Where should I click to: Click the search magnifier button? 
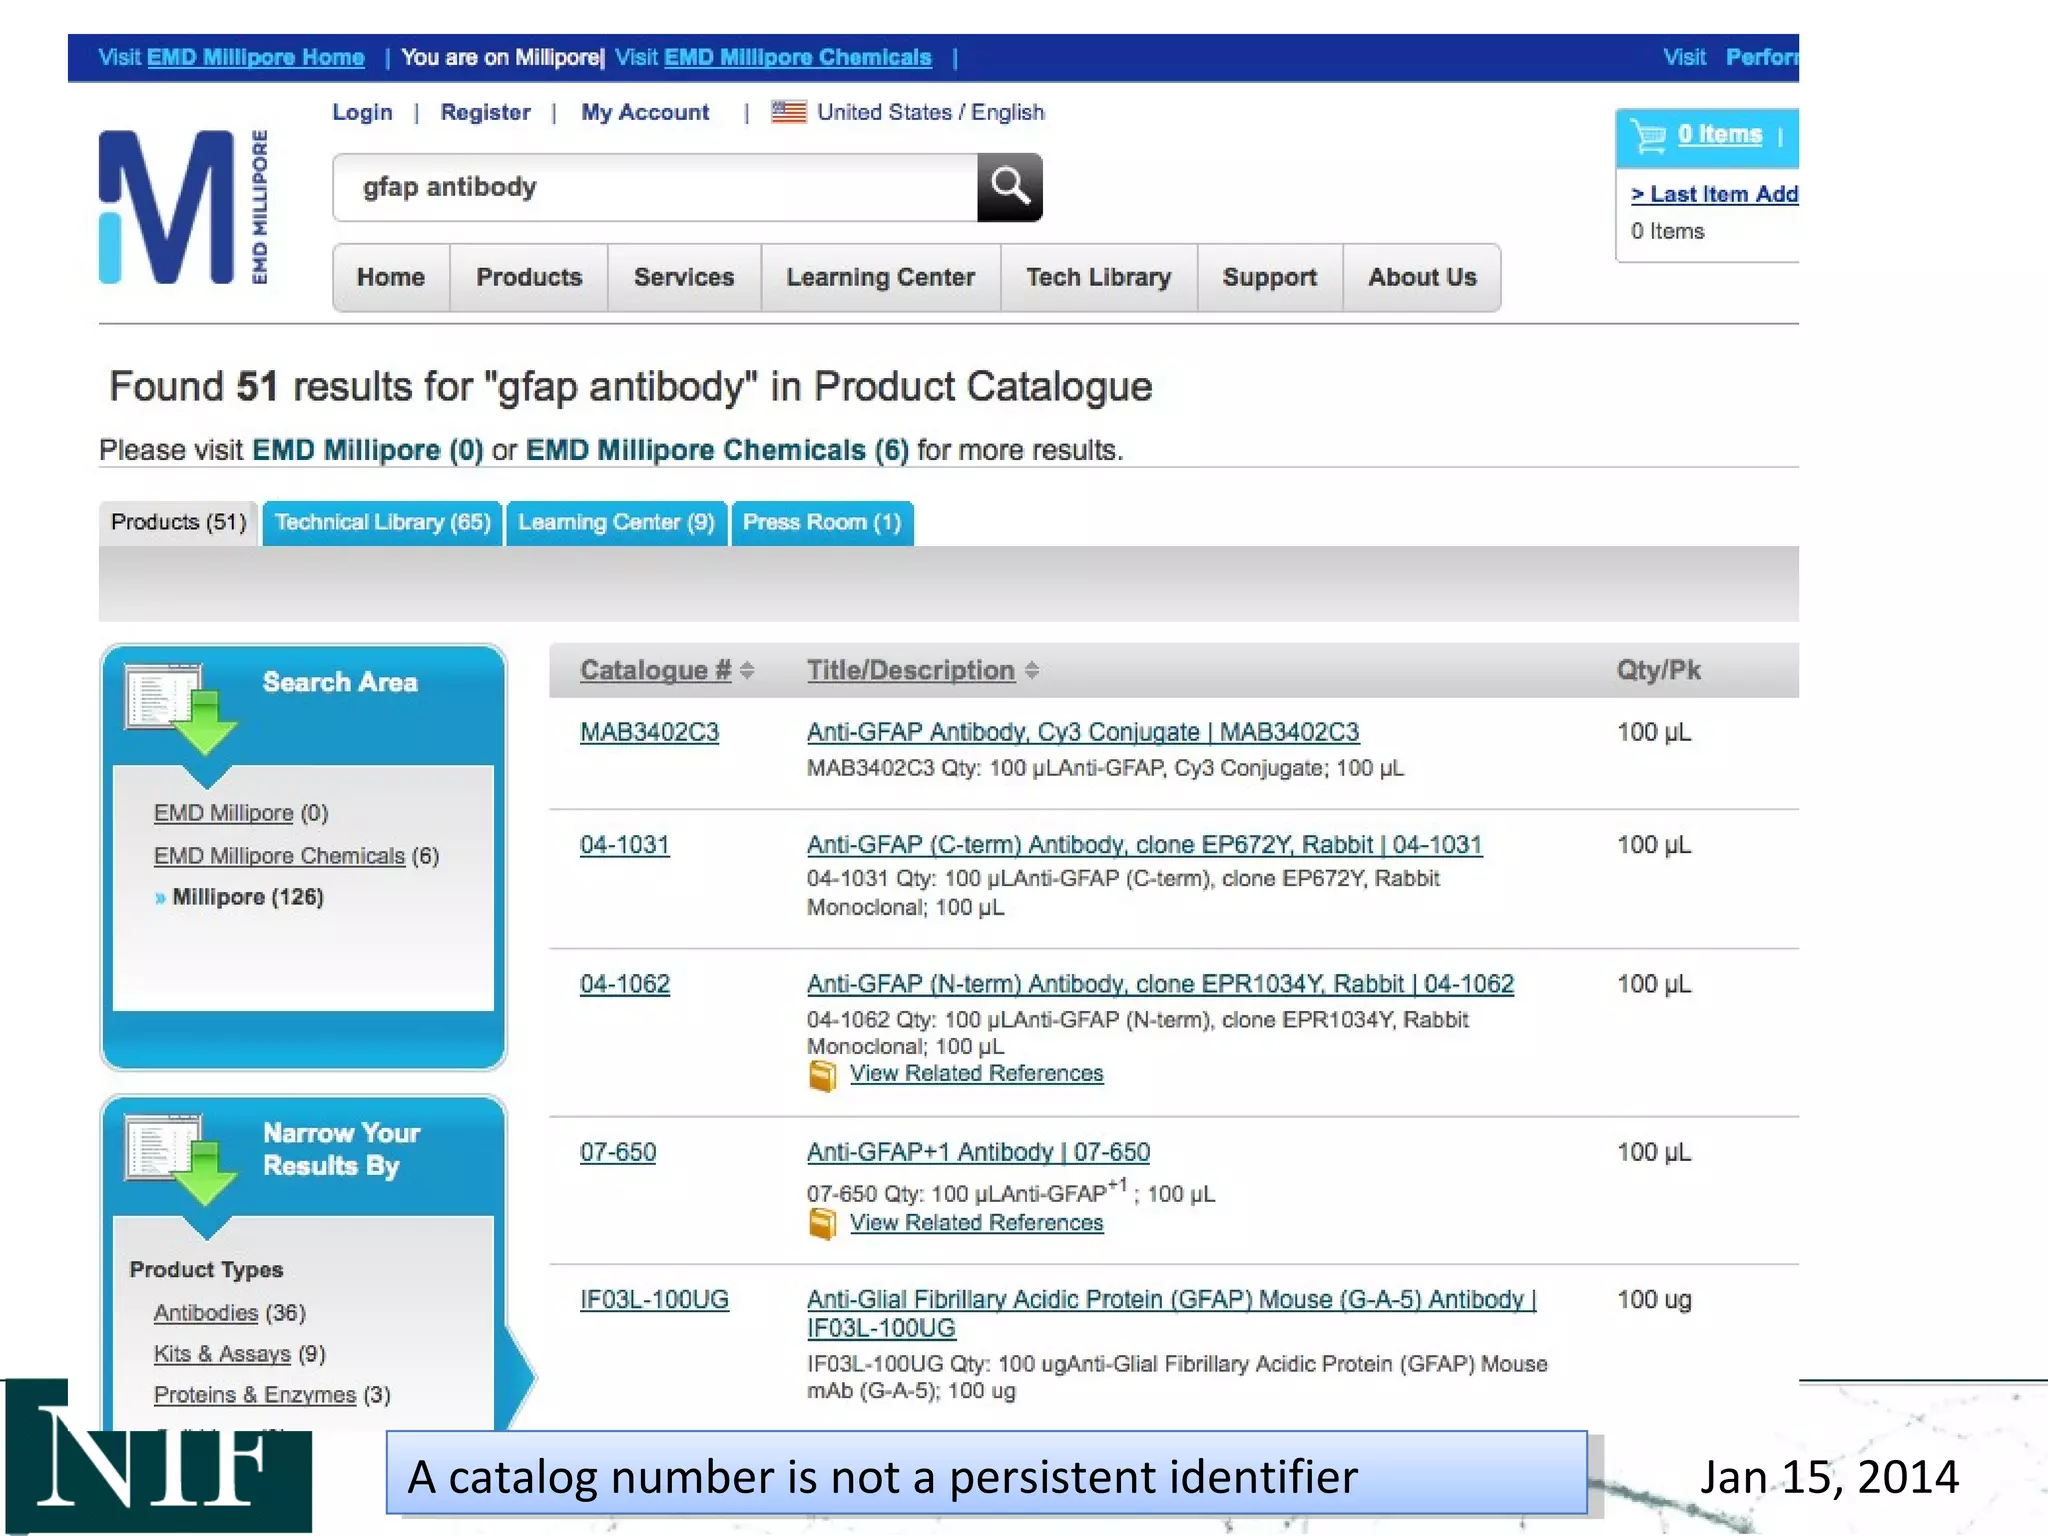[x=1009, y=187]
